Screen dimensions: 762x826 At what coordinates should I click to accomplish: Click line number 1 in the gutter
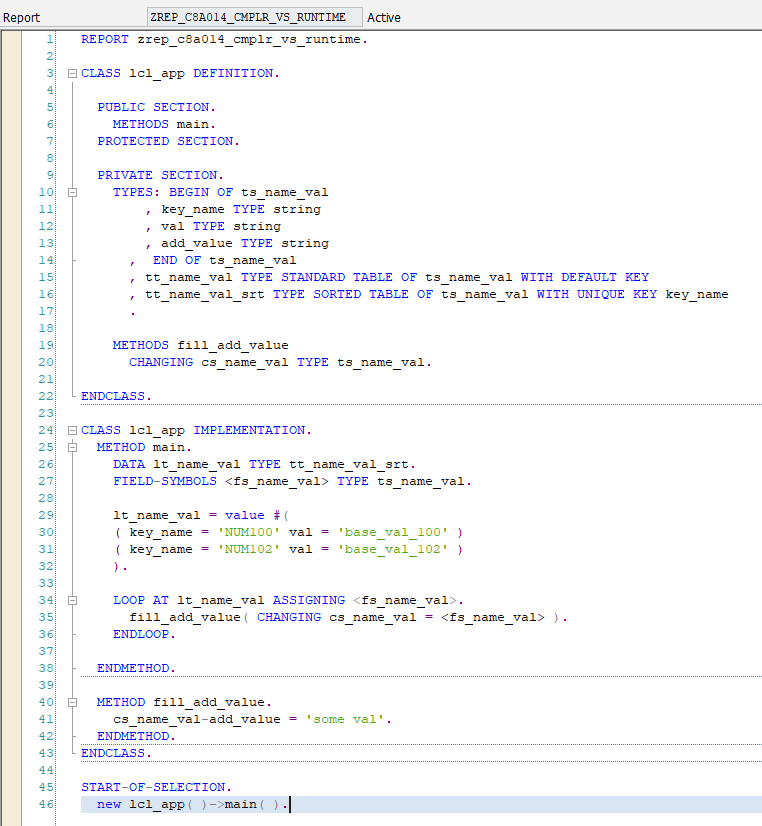[x=50, y=39]
